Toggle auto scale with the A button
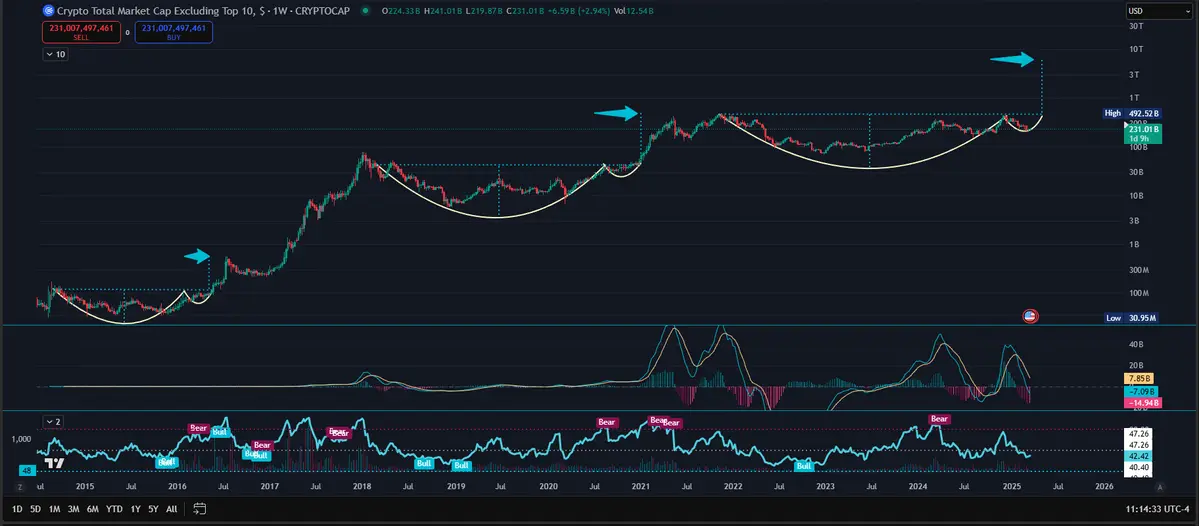 point(1160,486)
